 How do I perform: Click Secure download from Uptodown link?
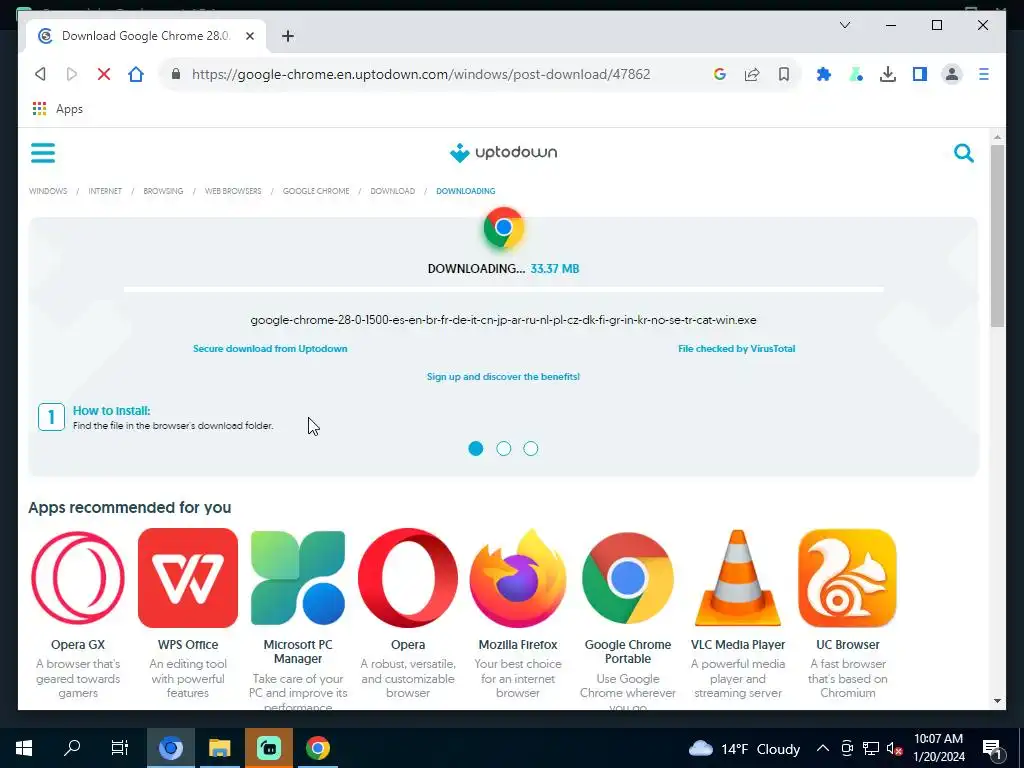pyautogui.click(x=270, y=349)
